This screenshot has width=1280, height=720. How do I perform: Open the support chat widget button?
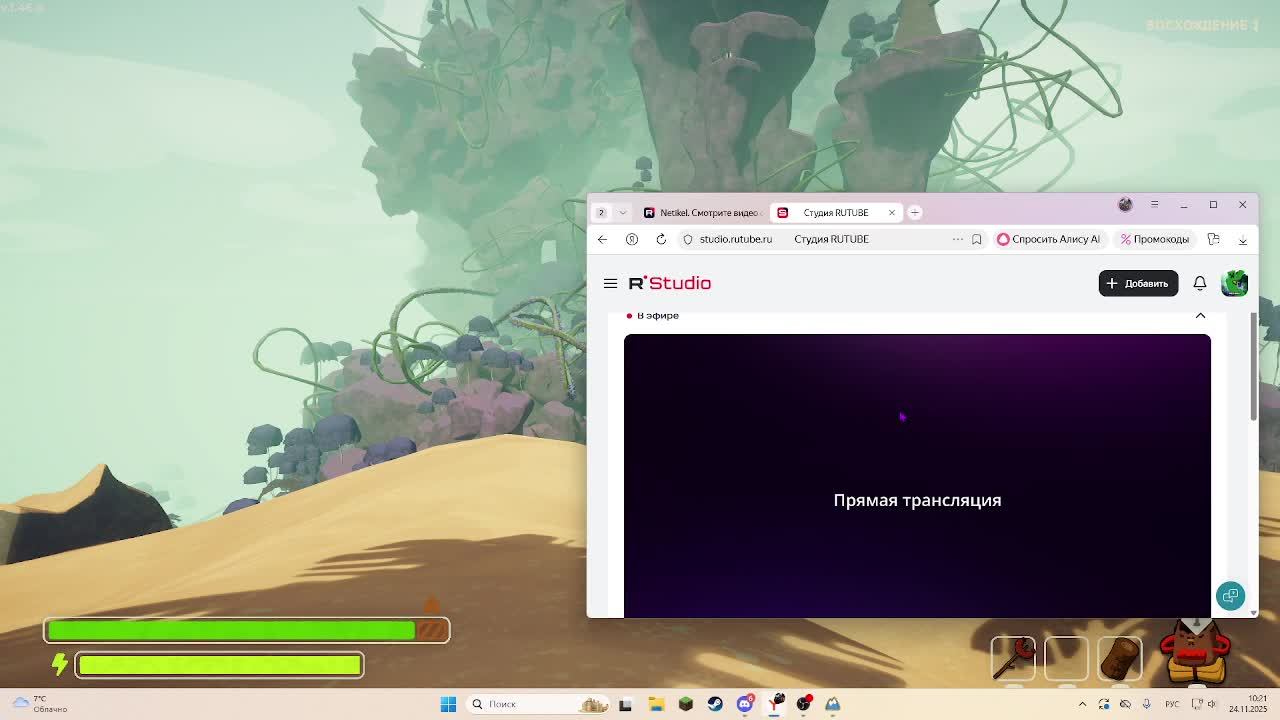[1230, 595]
